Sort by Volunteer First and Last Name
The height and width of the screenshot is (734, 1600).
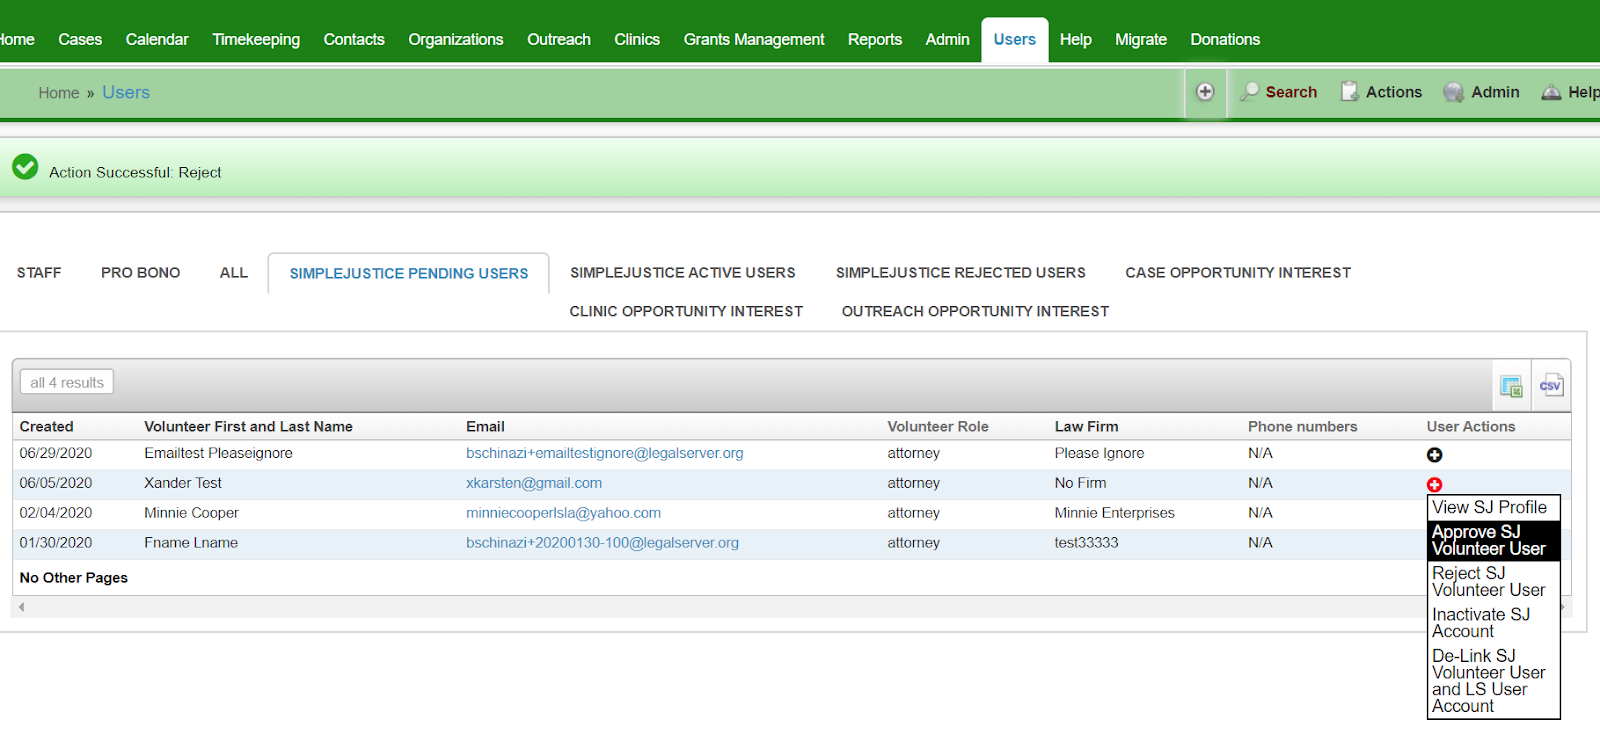pos(248,426)
